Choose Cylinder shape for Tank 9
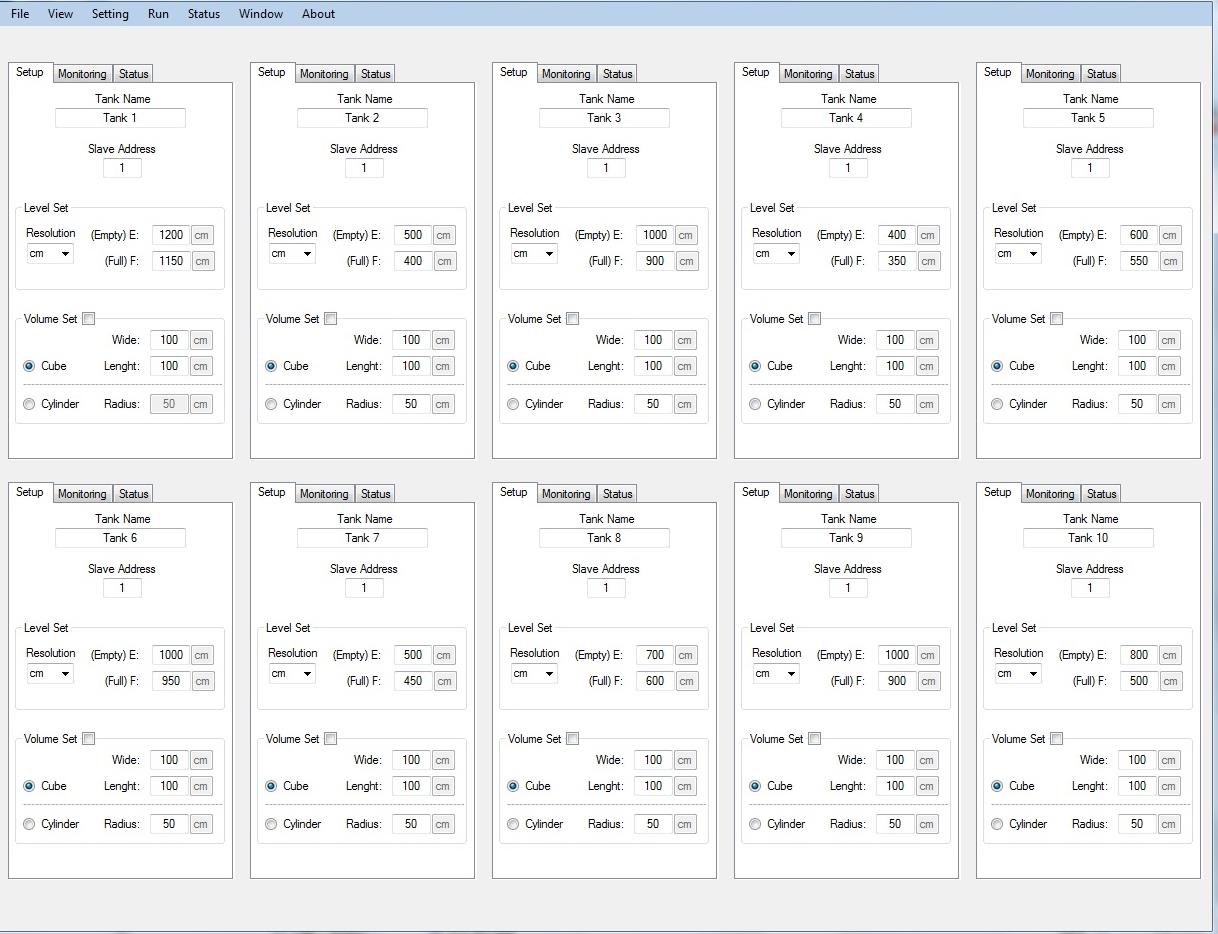 (x=755, y=824)
